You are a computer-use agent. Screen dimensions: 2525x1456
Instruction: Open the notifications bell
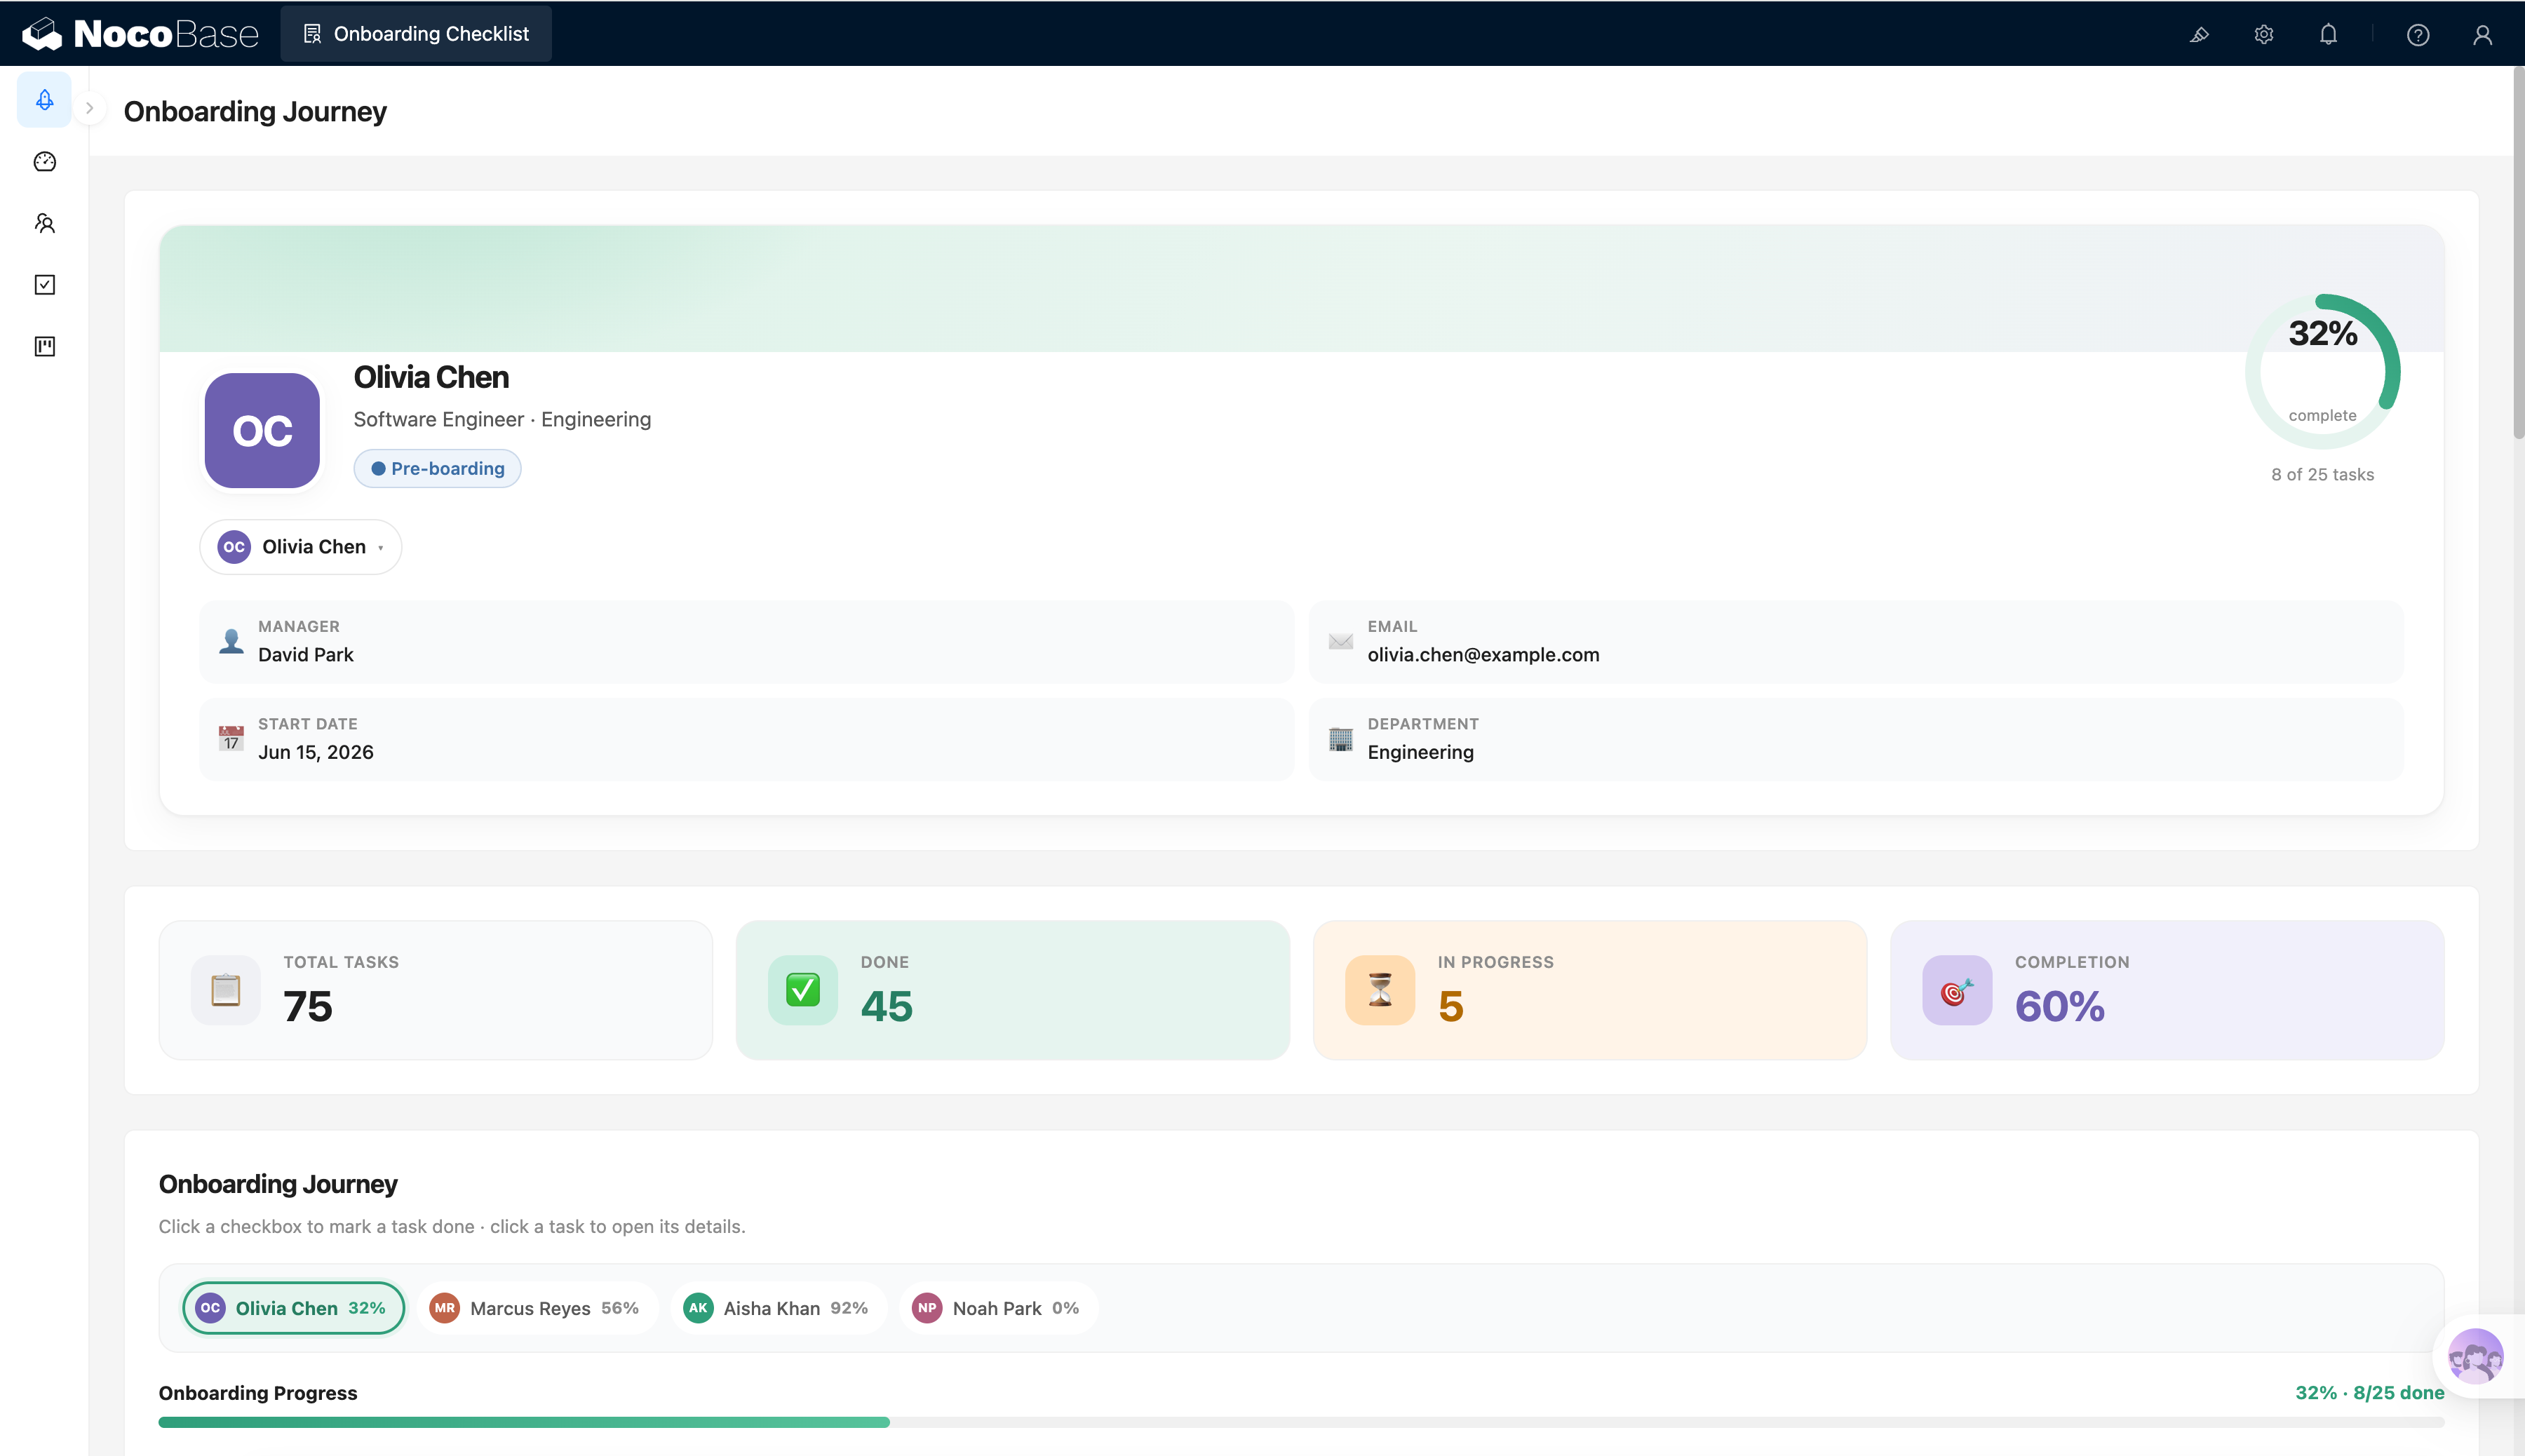click(x=2328, y=35)
